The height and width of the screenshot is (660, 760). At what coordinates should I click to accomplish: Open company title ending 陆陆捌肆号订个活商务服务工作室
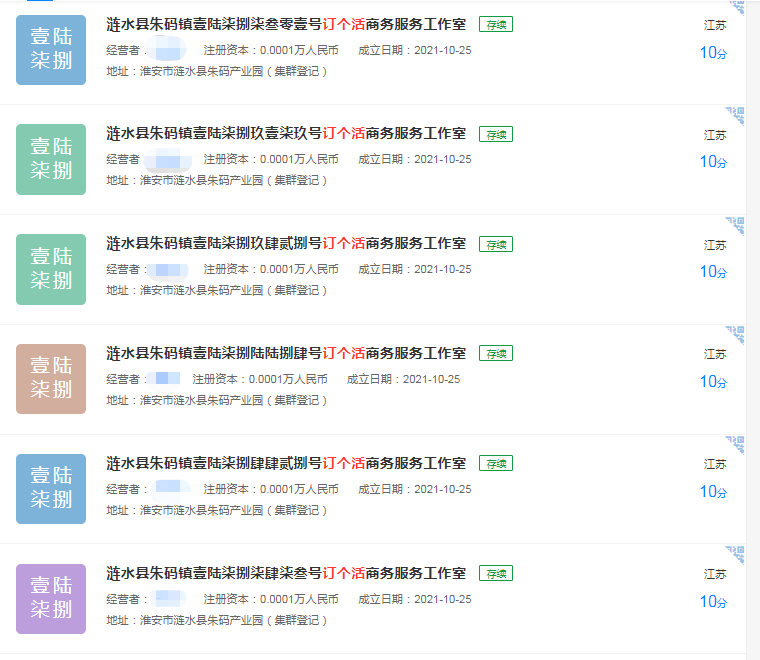[x=286, y=353]
